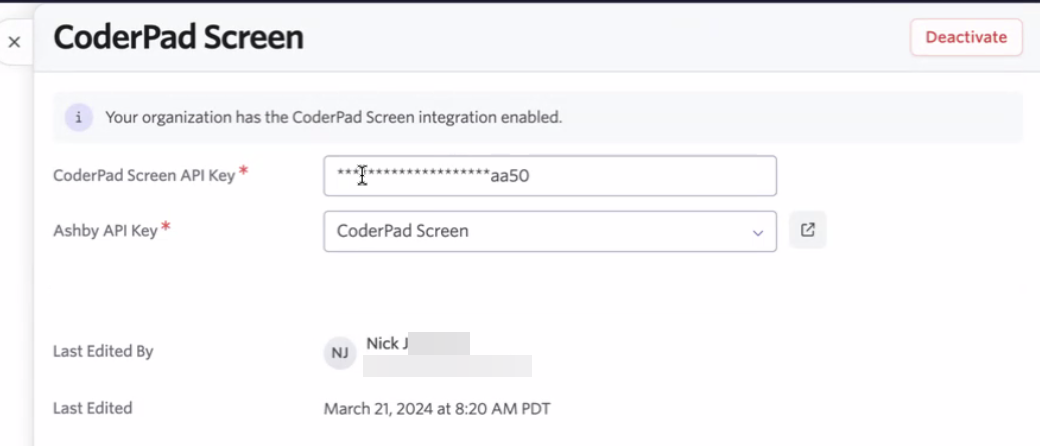Click the 'Last Edited By' label
Image resolution: width=1040 pixels, height=446 pixels.
tap(102, 351)
